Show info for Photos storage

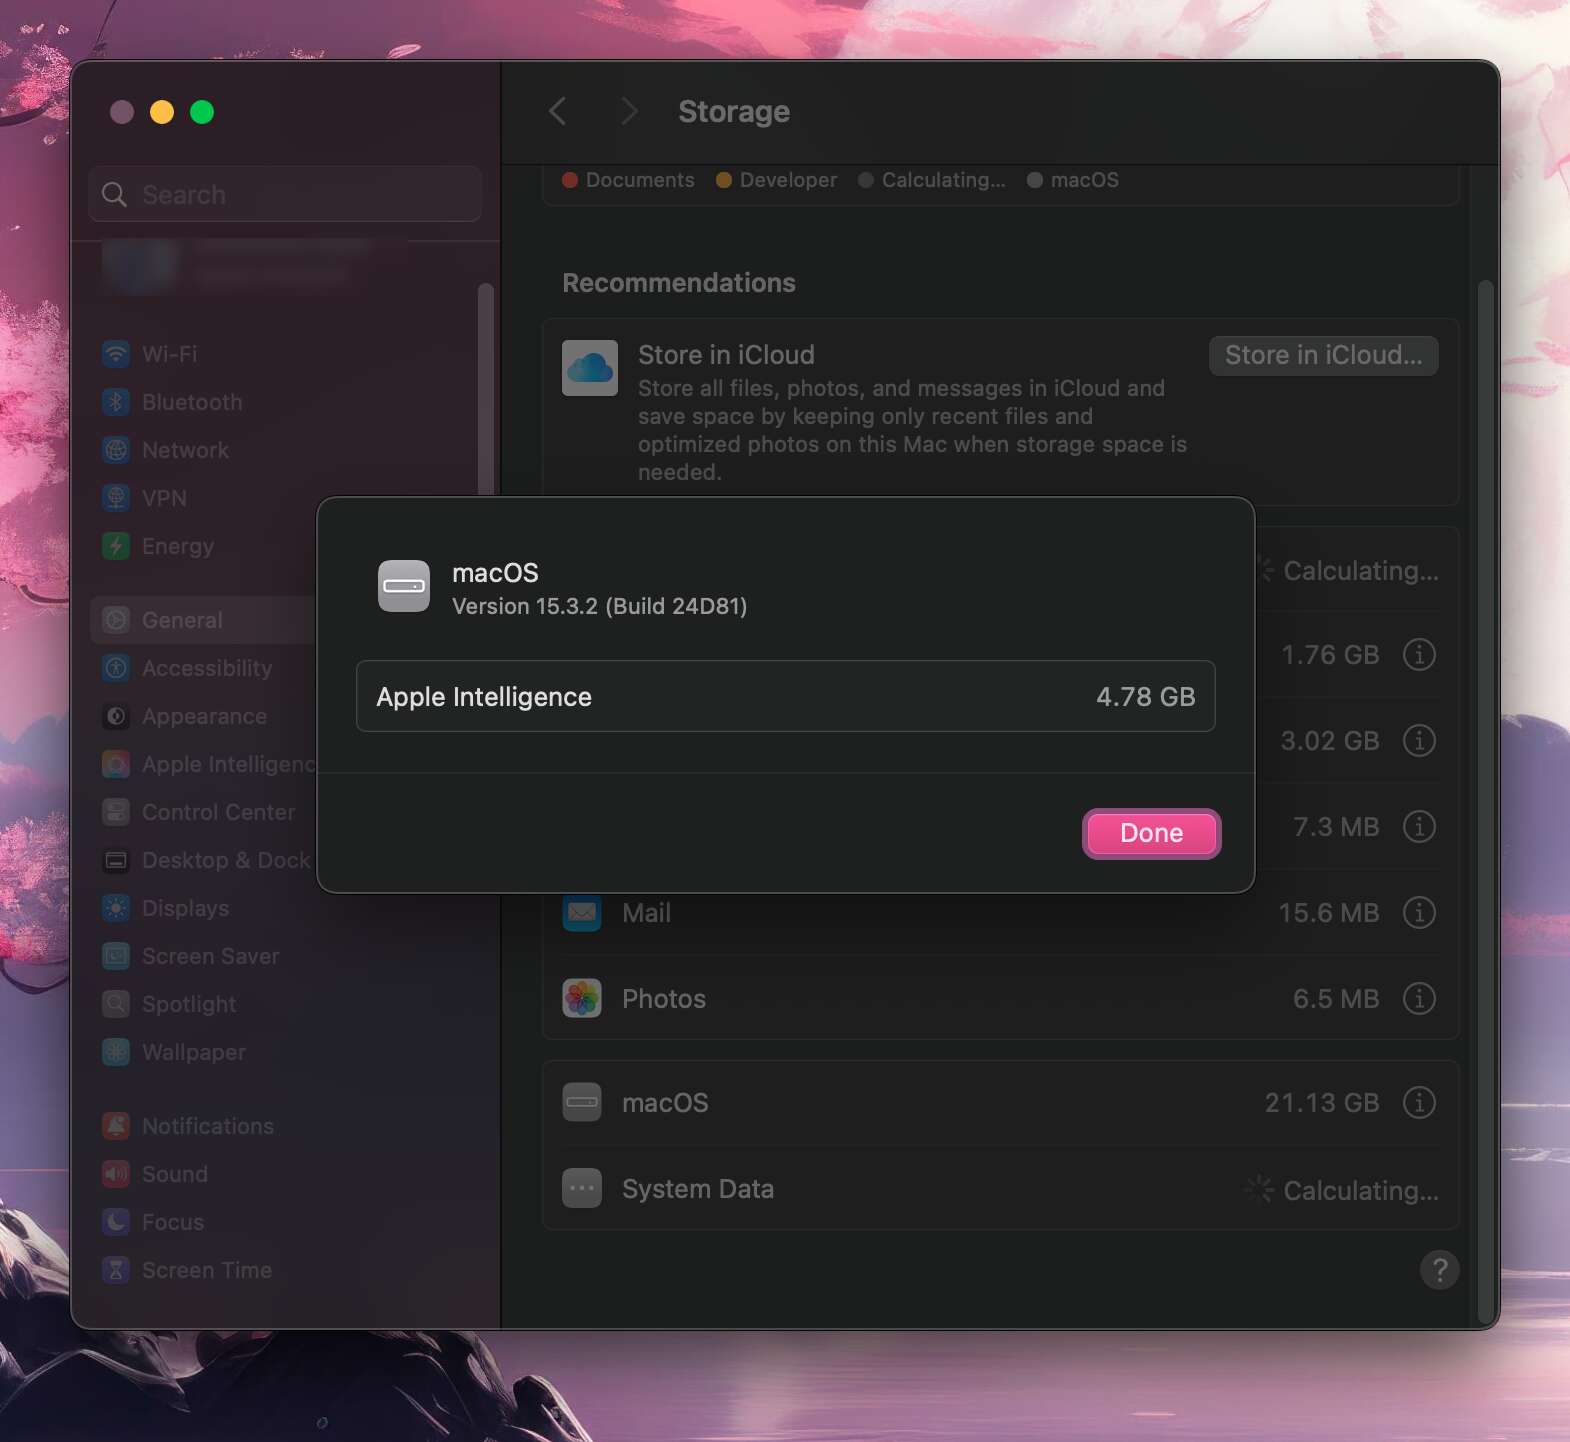point(1419,998)
